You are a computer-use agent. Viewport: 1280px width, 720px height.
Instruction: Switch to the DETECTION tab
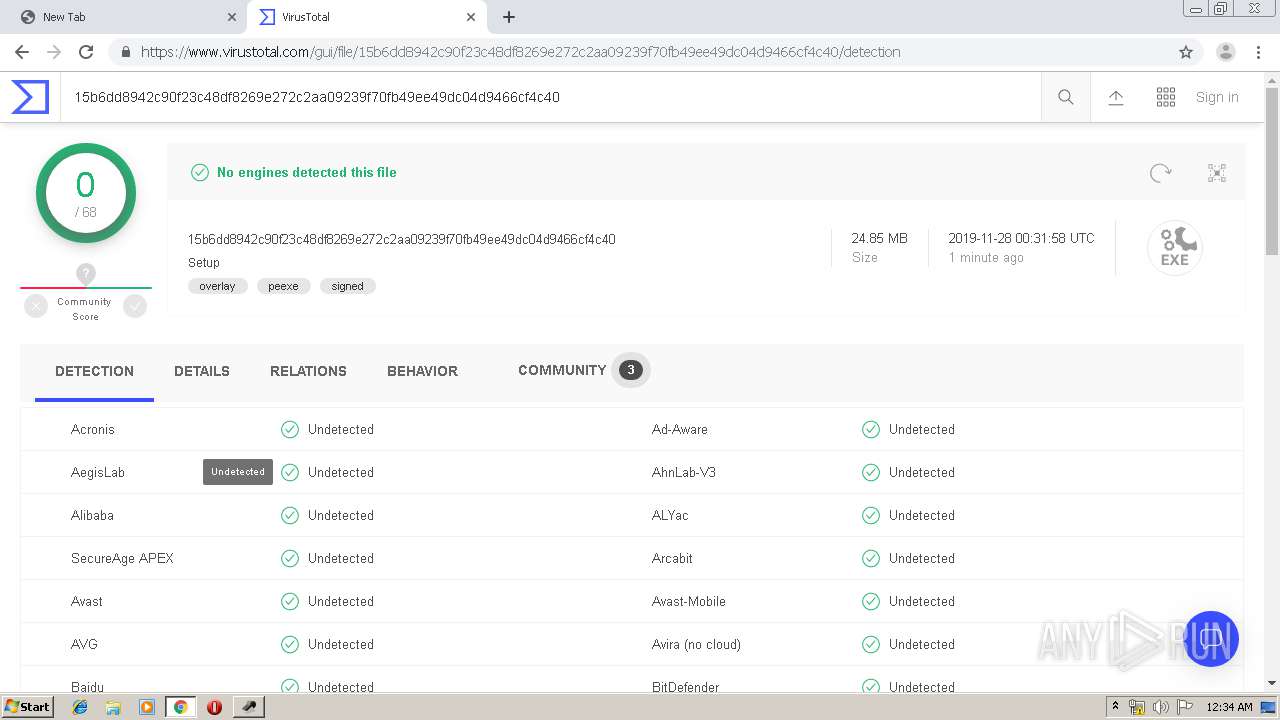pos(94,371)
